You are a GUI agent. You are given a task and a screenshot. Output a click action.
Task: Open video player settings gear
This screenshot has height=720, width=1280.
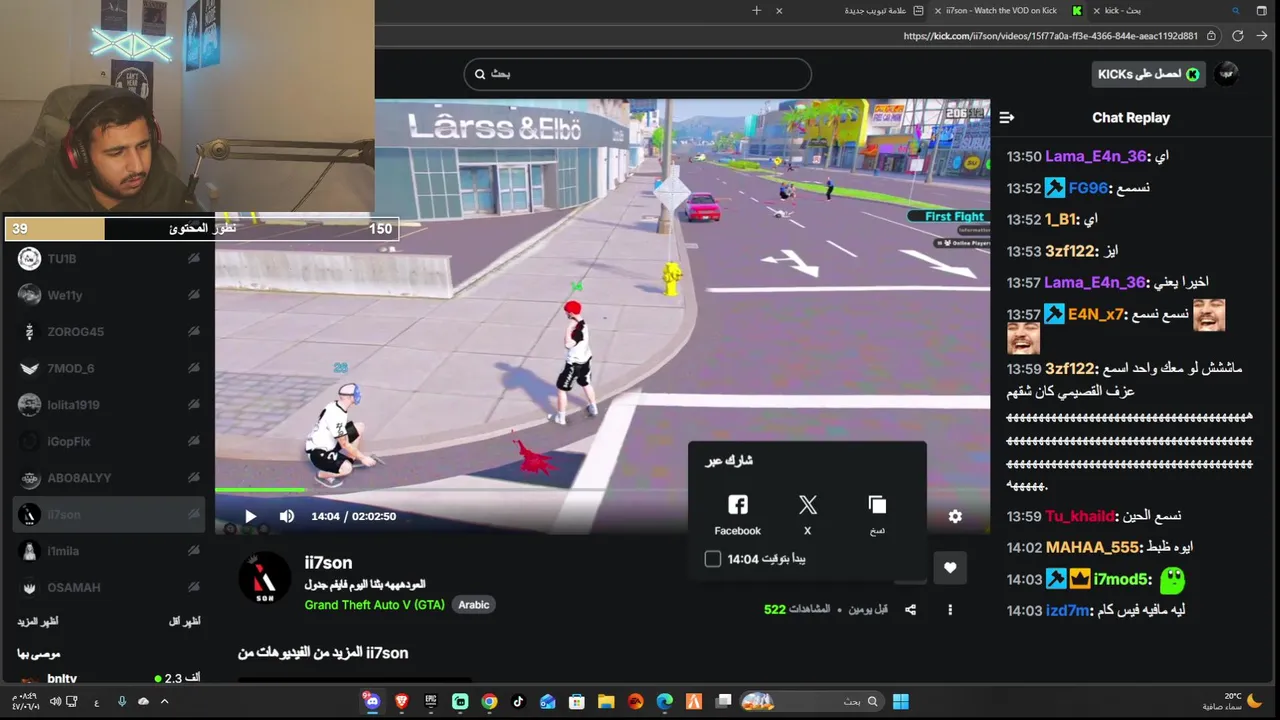[x=955, y=516]
